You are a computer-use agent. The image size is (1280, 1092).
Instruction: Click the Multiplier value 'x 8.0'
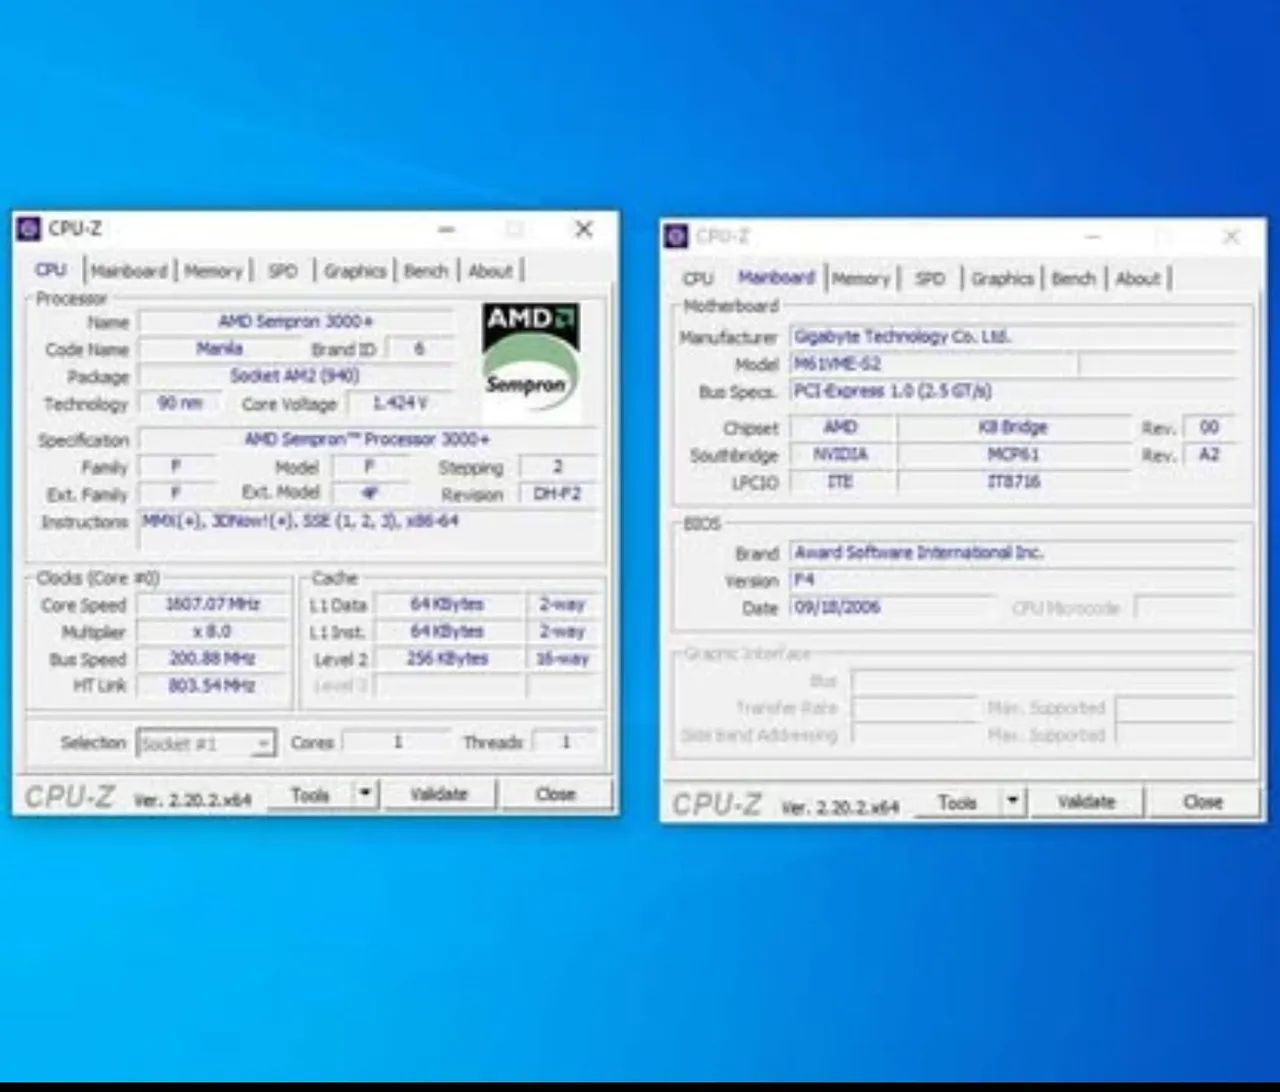coord(212,632)
